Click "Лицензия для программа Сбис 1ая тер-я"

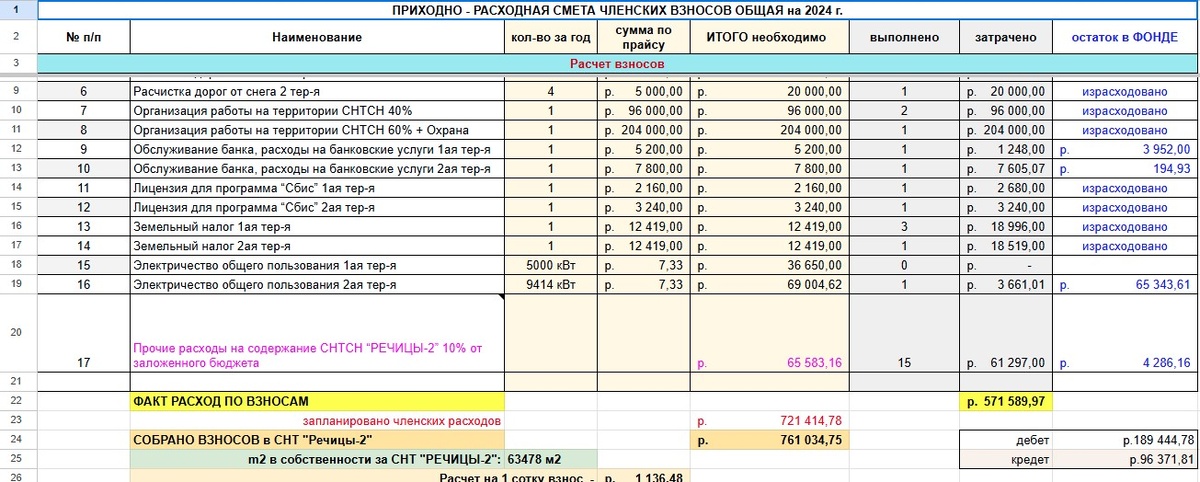(x=317, y=188)
